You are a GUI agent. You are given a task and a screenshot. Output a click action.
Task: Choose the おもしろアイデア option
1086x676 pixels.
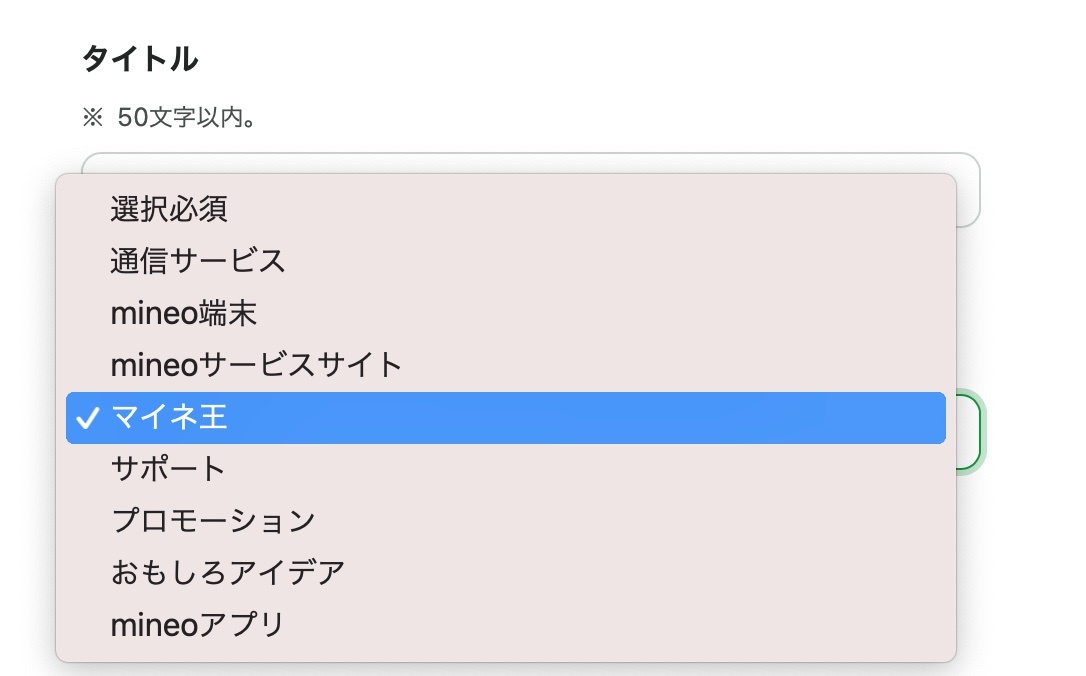tap(228, 573)
